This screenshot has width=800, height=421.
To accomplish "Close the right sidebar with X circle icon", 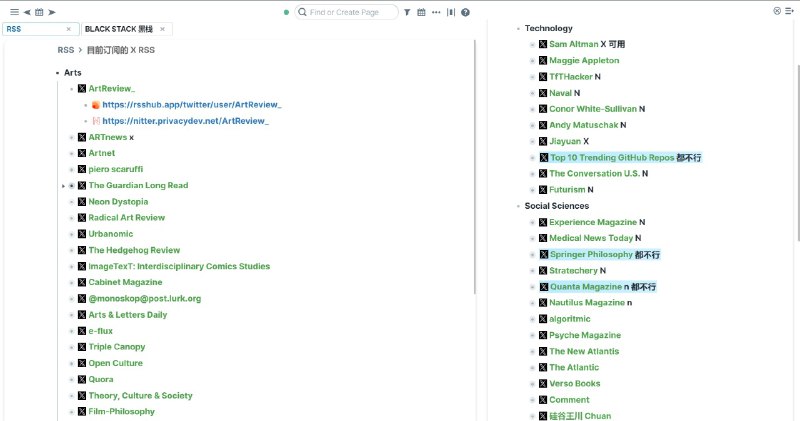I will click(777, 11).
